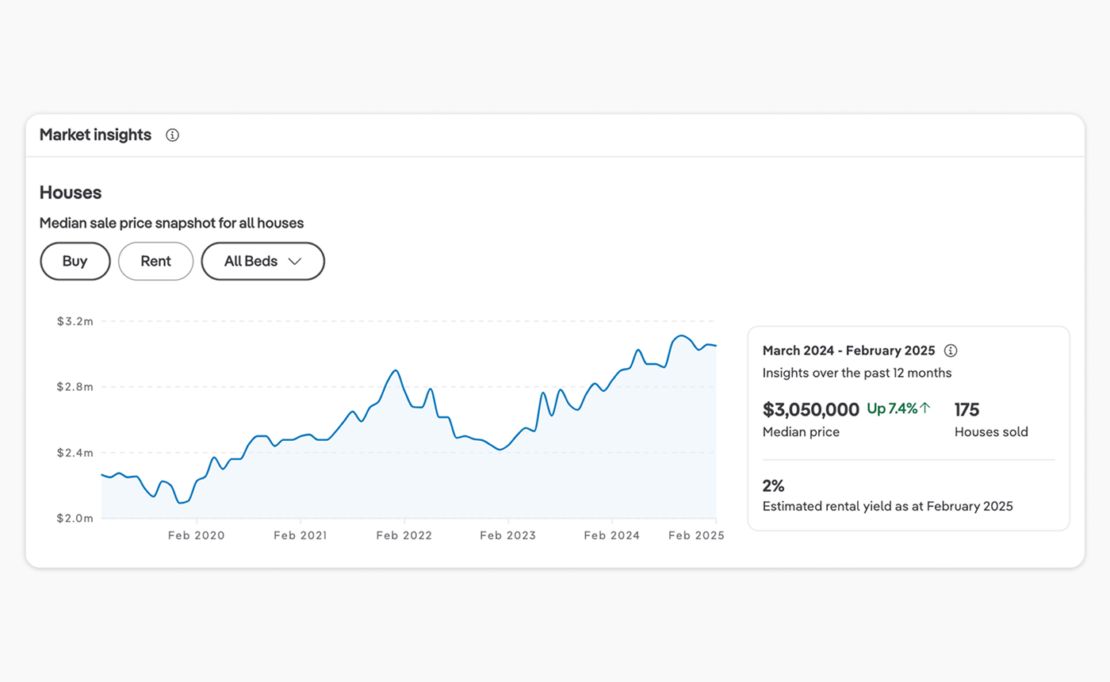
Task: Click the Market insights title
Action: pos(96,135)
